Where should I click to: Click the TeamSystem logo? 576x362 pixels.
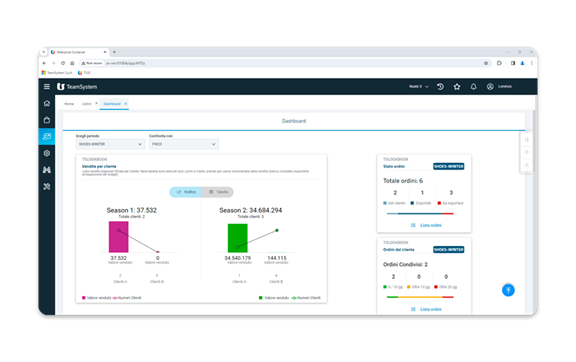pyautogui.click(x=77, y=87)
